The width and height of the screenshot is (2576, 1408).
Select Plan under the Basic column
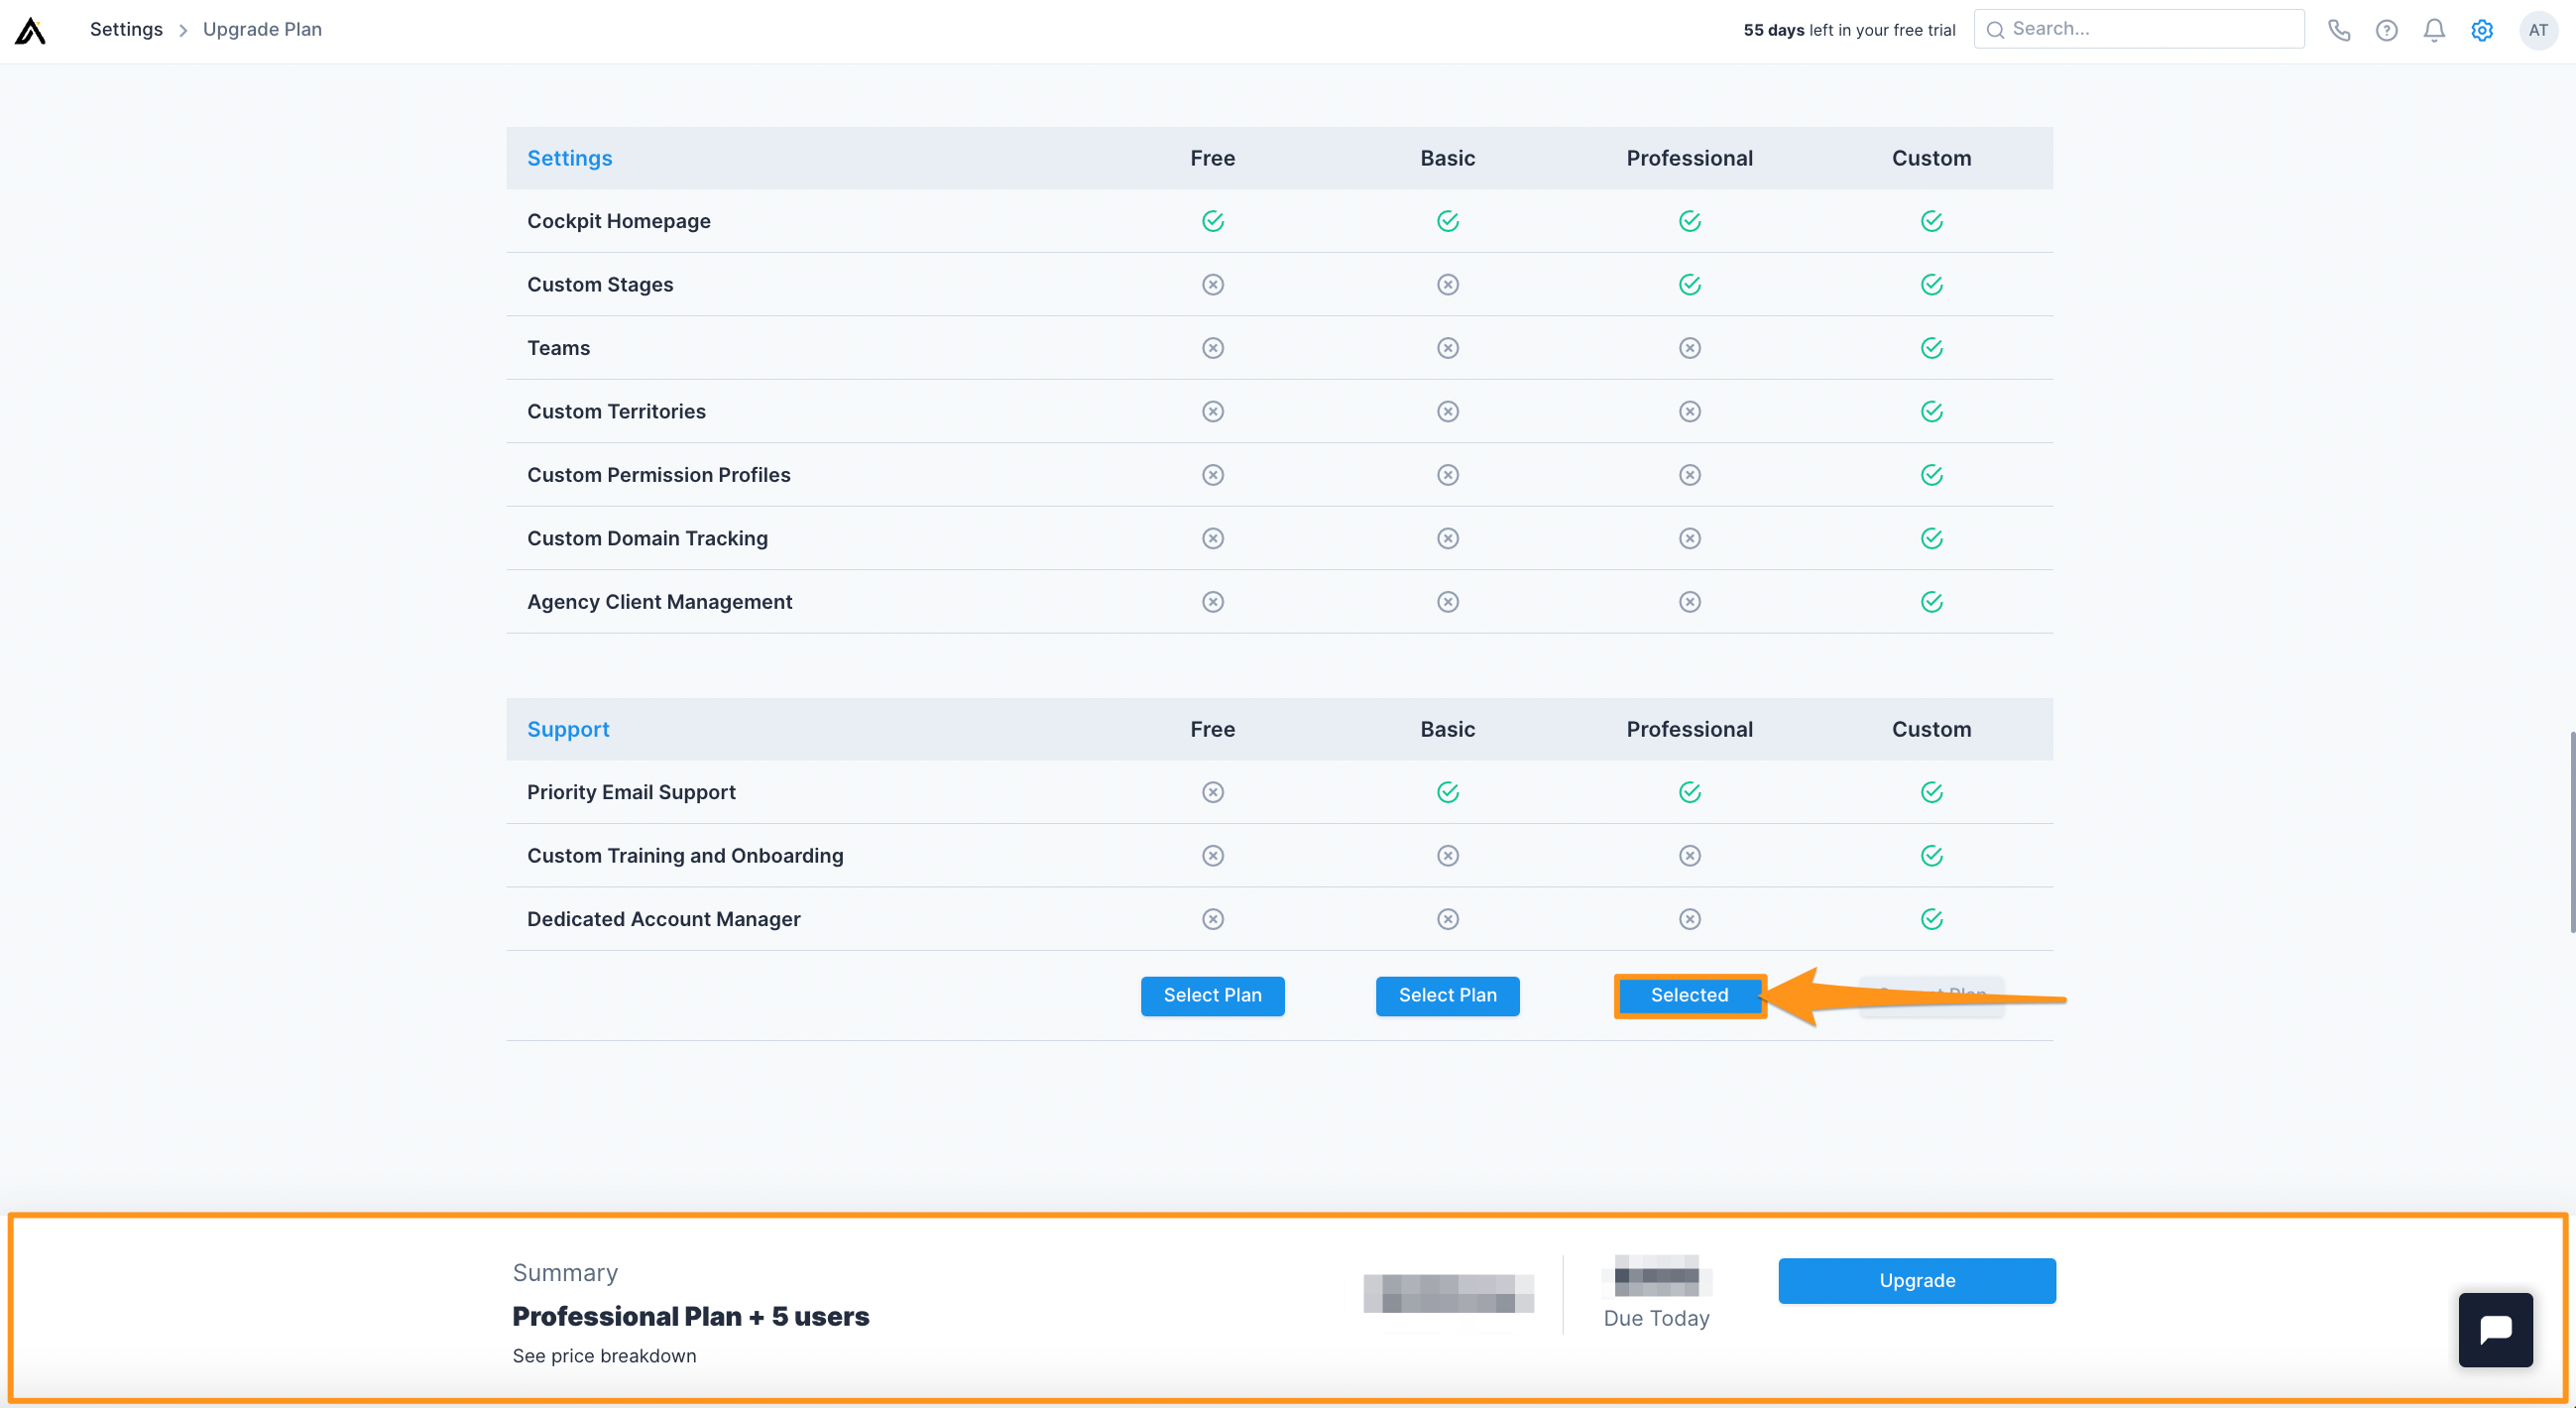(x=1447, y=995)
